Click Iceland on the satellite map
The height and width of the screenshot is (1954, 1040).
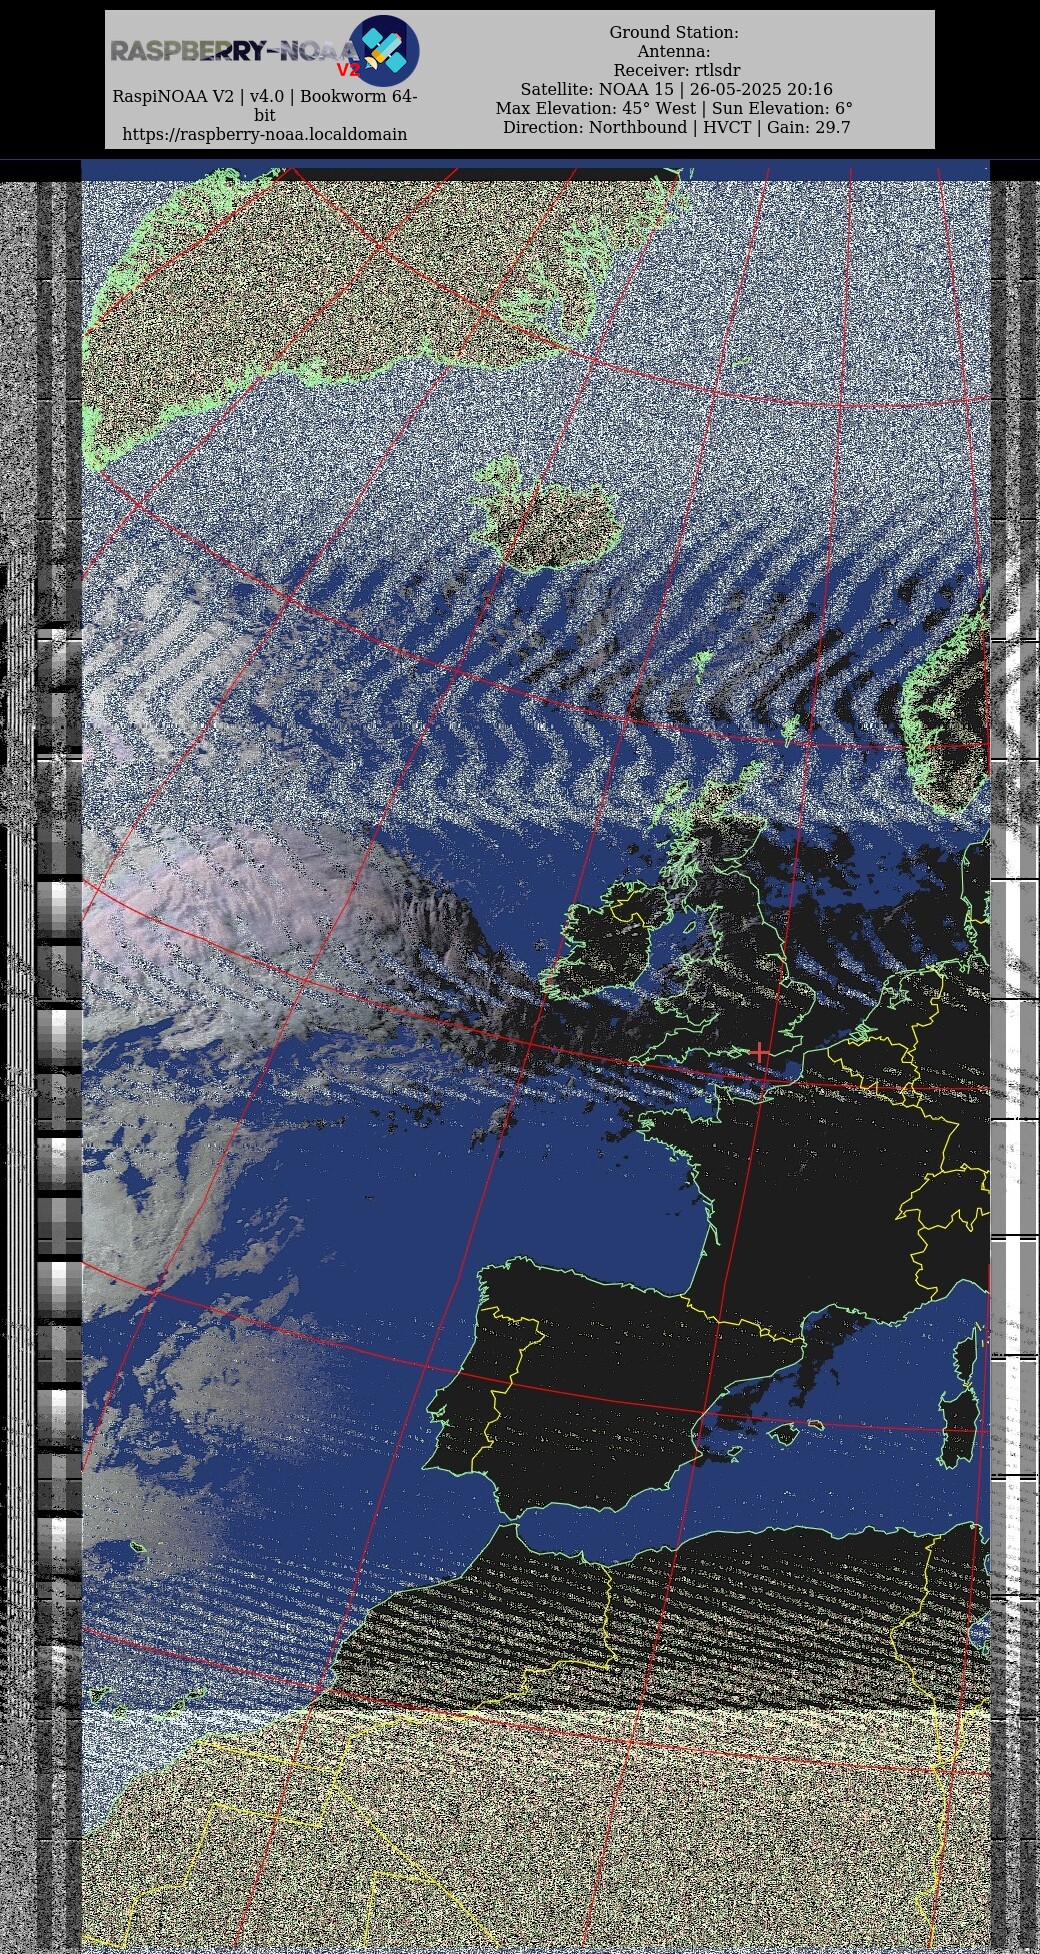(546, 513)
